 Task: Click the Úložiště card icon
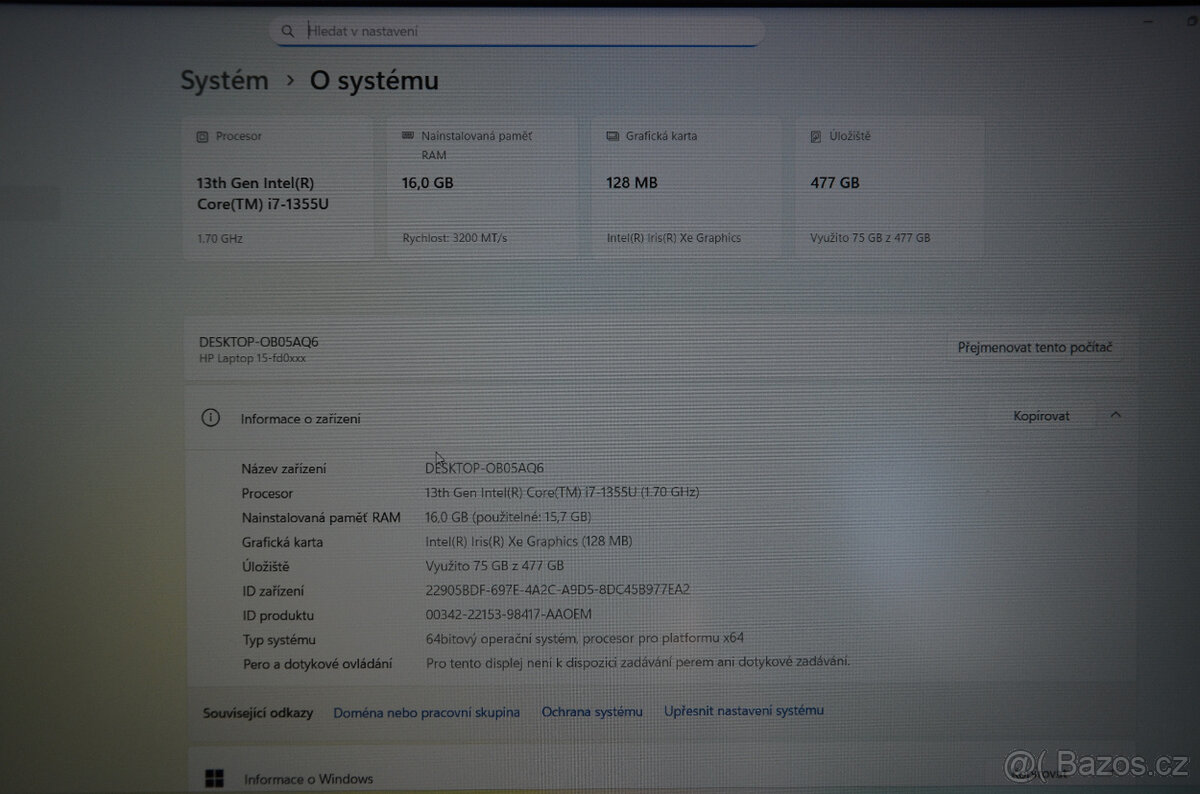pyautogui.click(x=816, y=136)
